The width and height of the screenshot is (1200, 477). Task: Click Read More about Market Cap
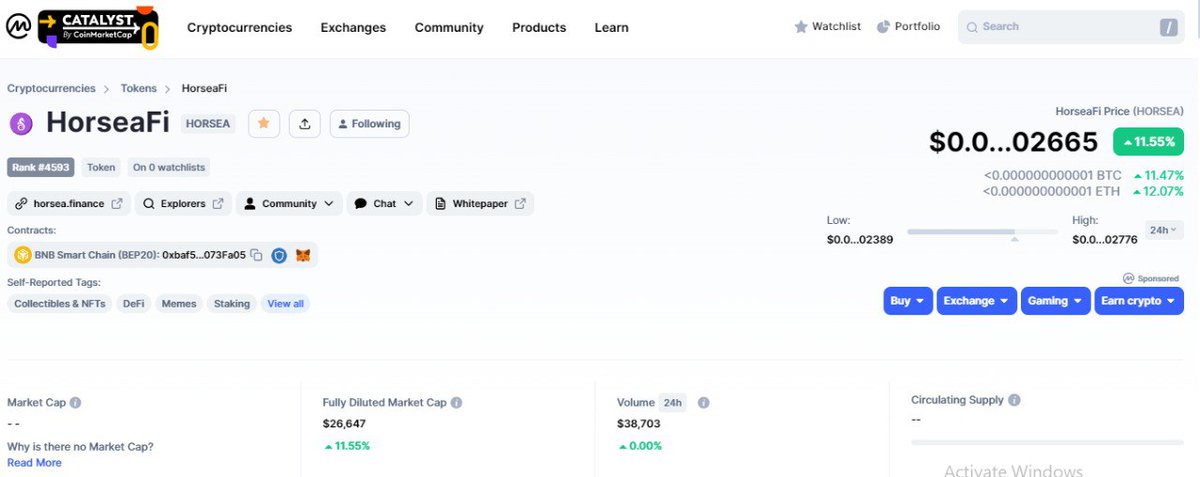[34, 463]
